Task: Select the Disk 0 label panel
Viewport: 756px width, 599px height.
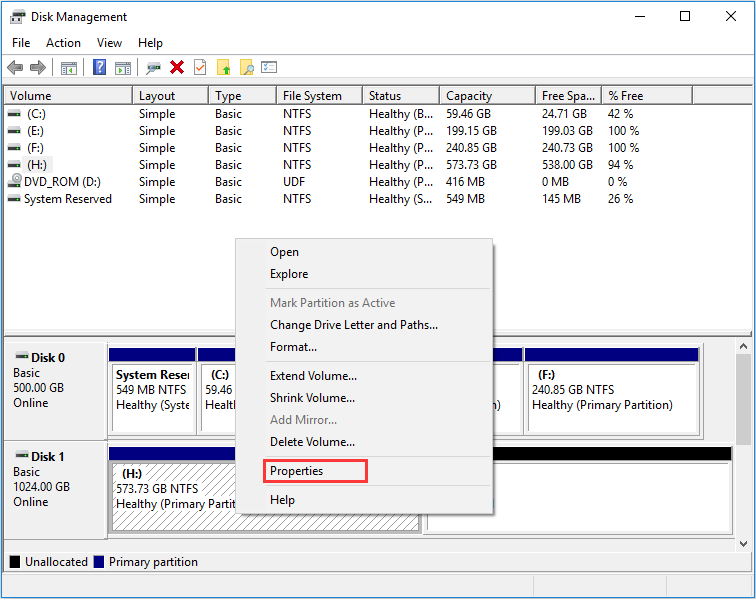Action: (x=55, y=391)
